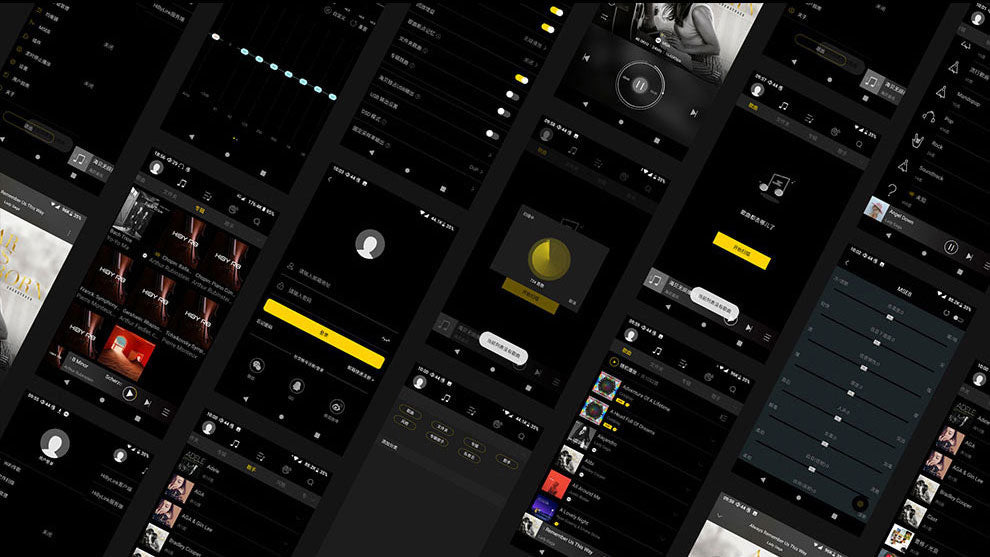The image size is (990, 557).
Task: Click search icon above HiBy R6 album grid
Action: (x=257, y=220)
